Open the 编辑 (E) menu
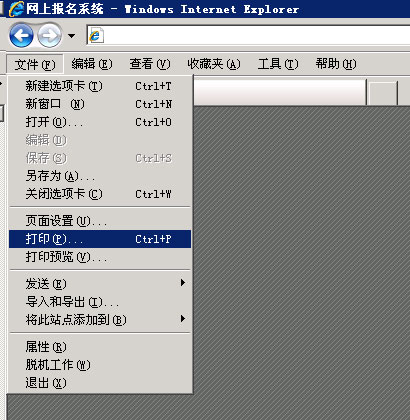This screenshot has height=420, width=410. [92, 64]
